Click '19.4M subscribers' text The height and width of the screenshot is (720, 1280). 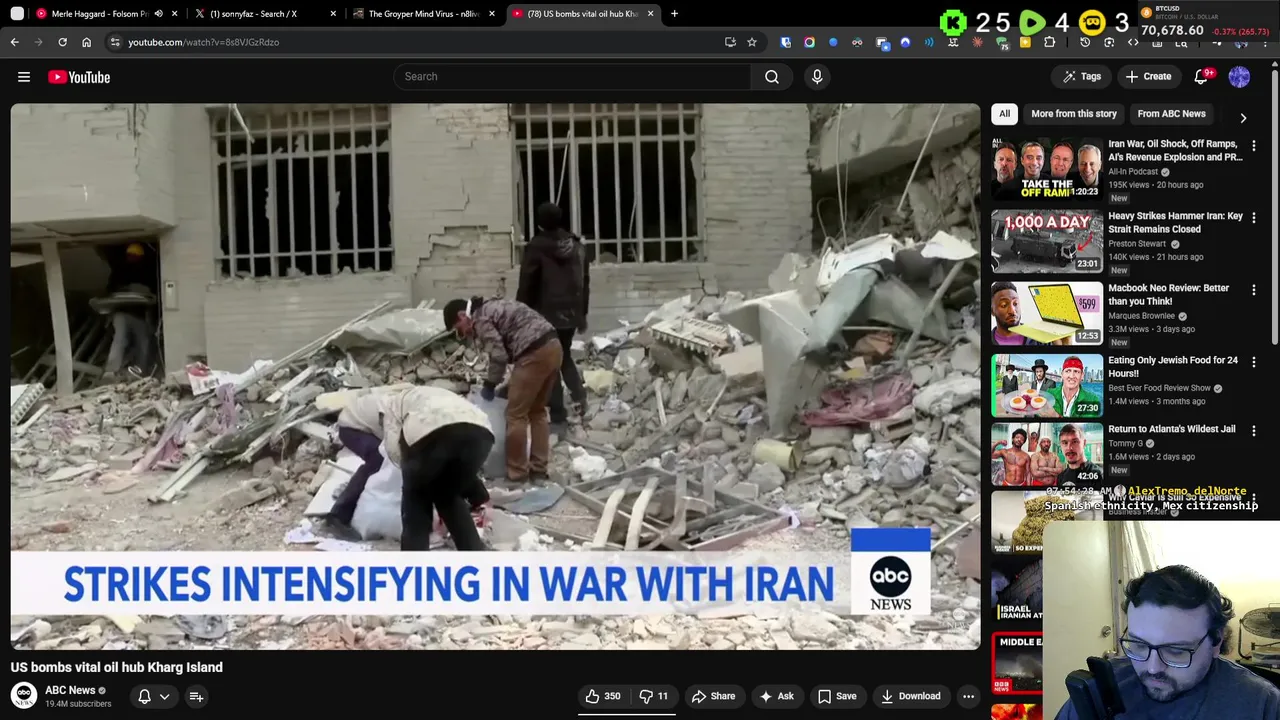(78, 704)
